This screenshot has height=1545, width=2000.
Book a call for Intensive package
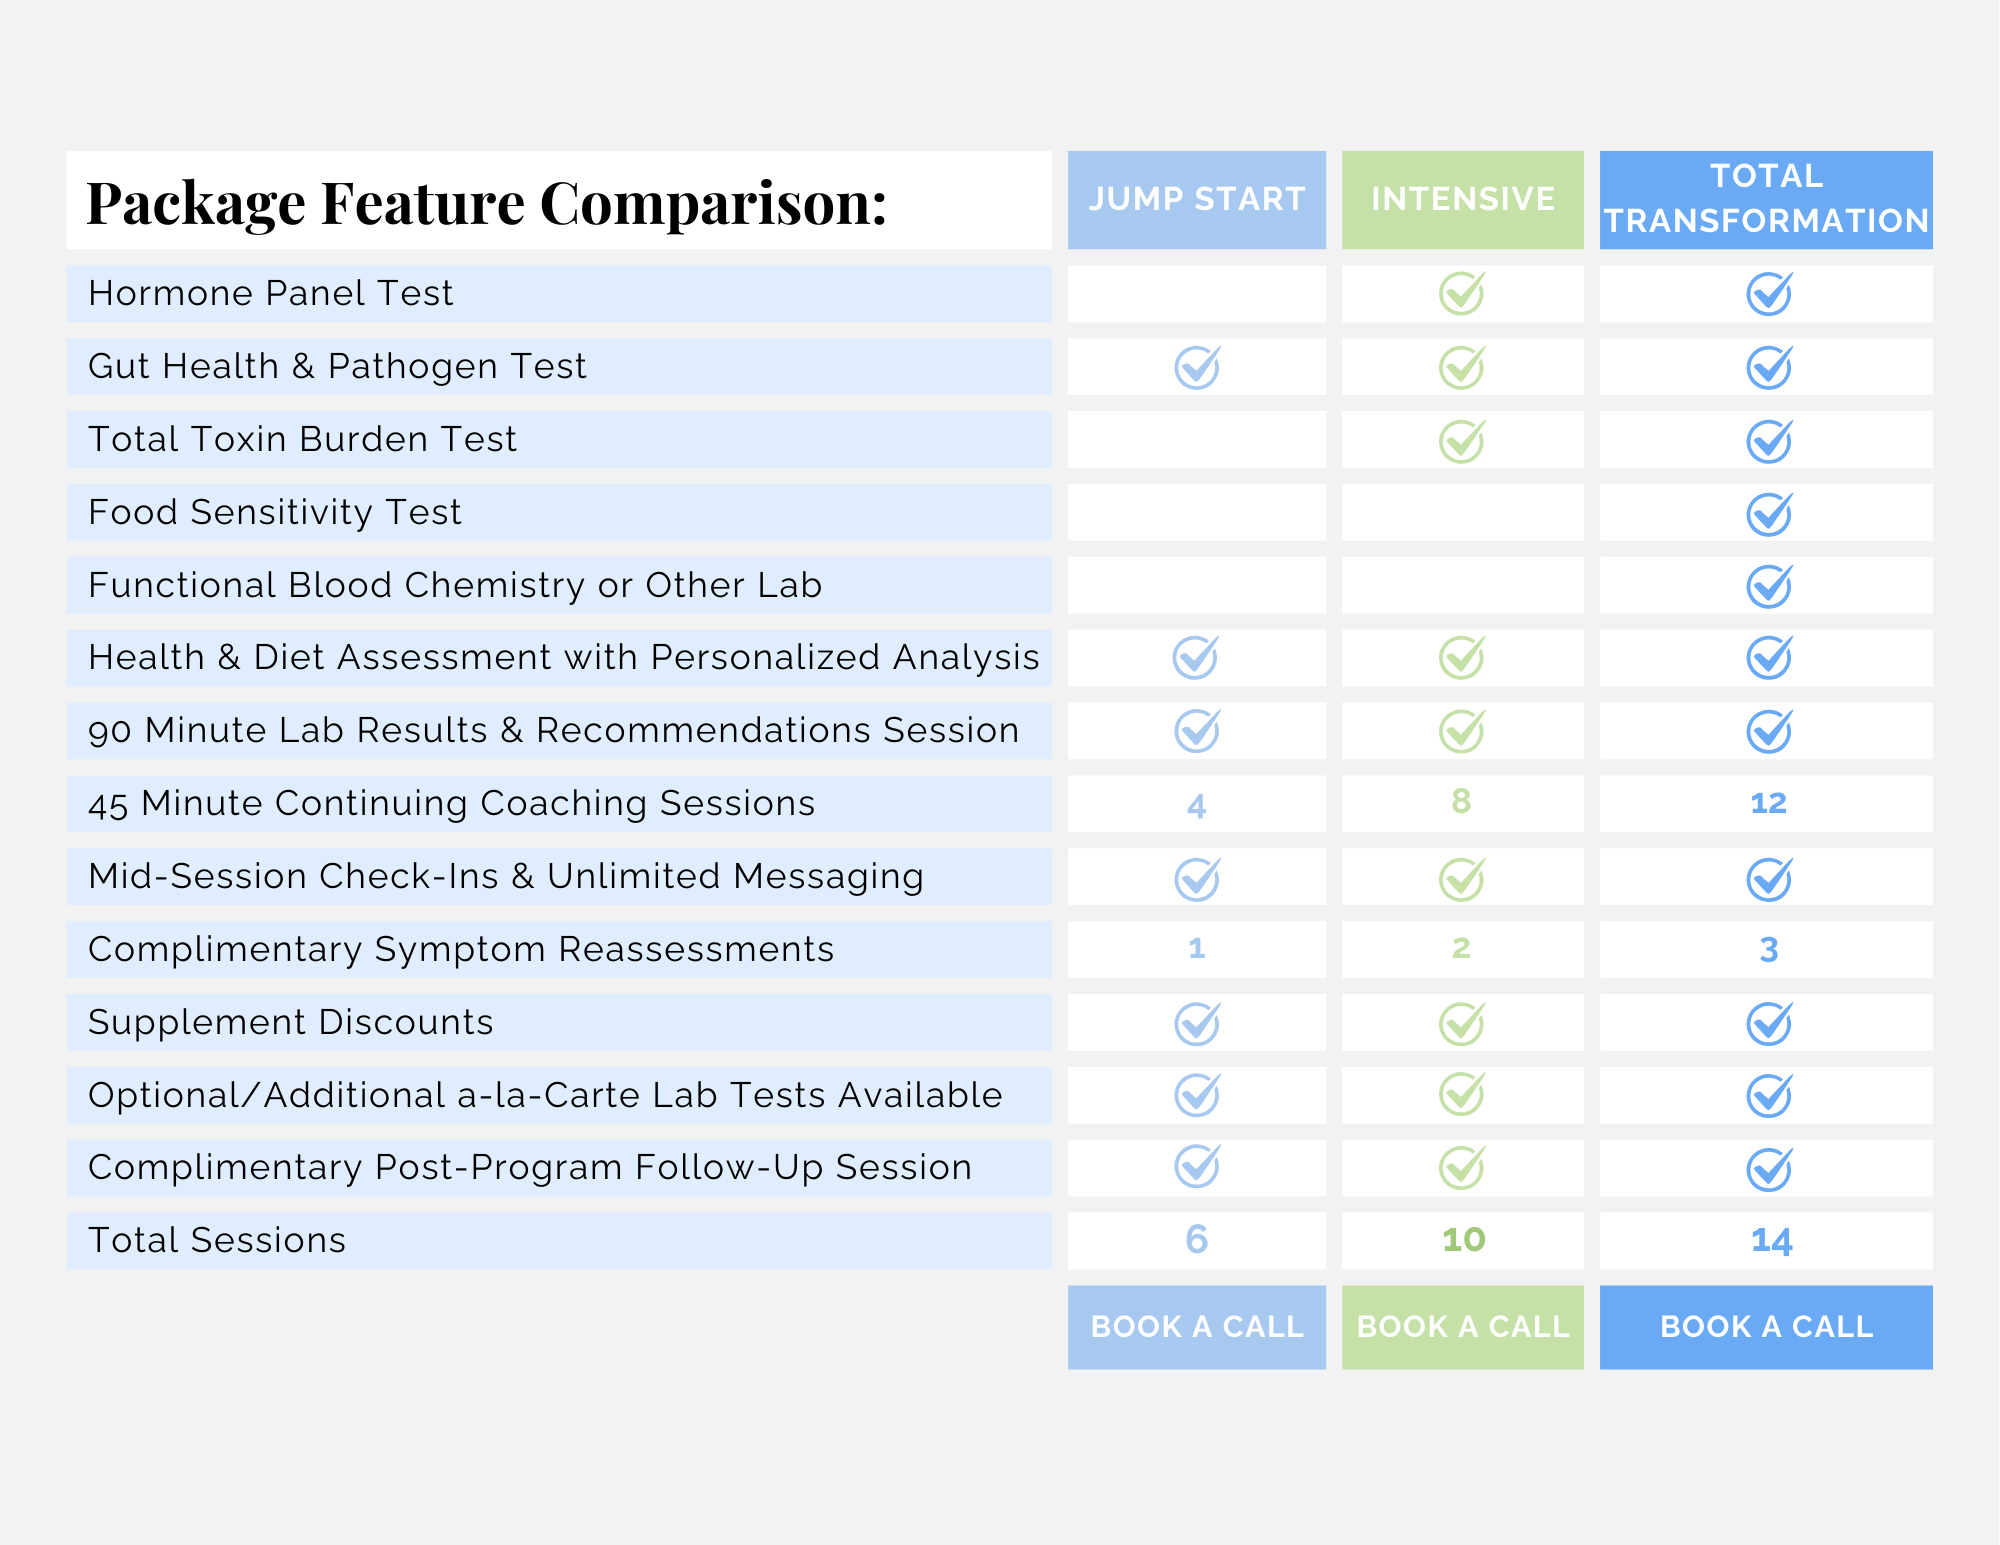click(1462, 1326)
